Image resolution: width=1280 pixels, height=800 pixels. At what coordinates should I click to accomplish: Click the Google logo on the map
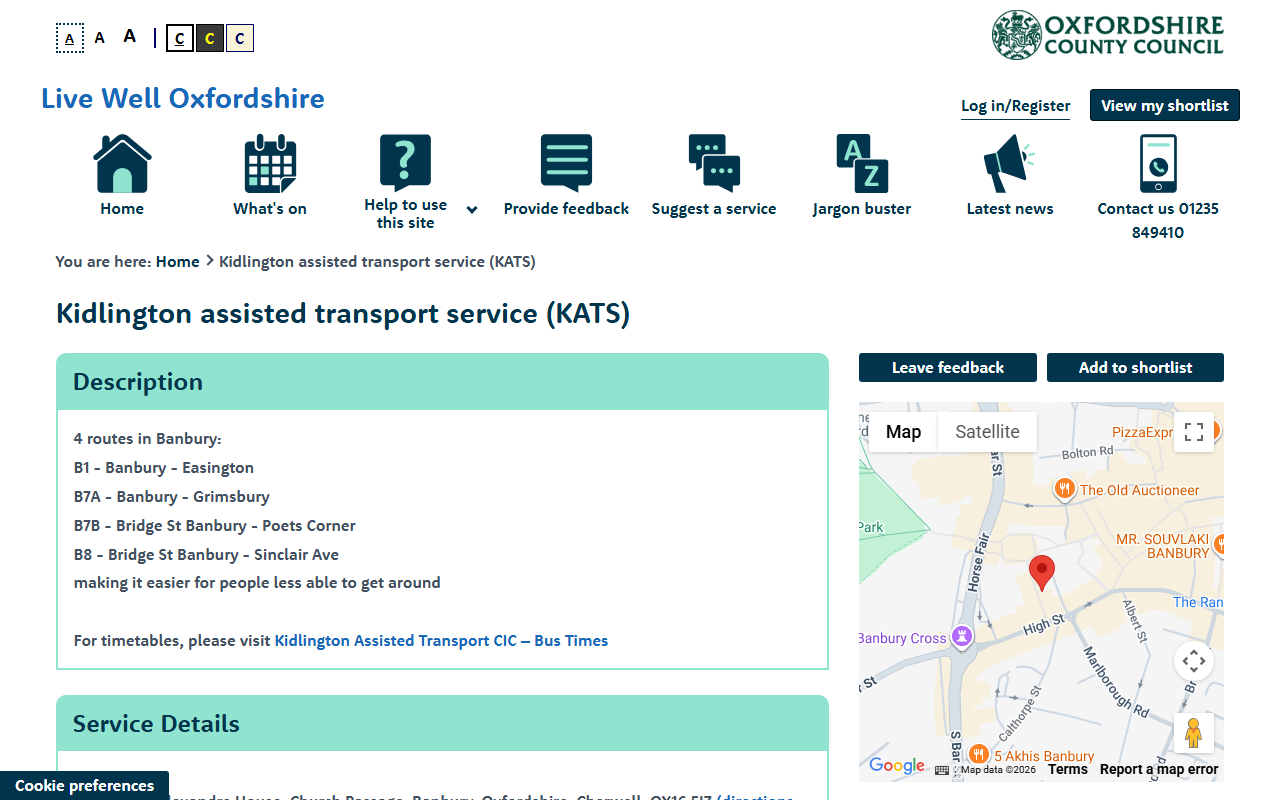coord(897,765)
